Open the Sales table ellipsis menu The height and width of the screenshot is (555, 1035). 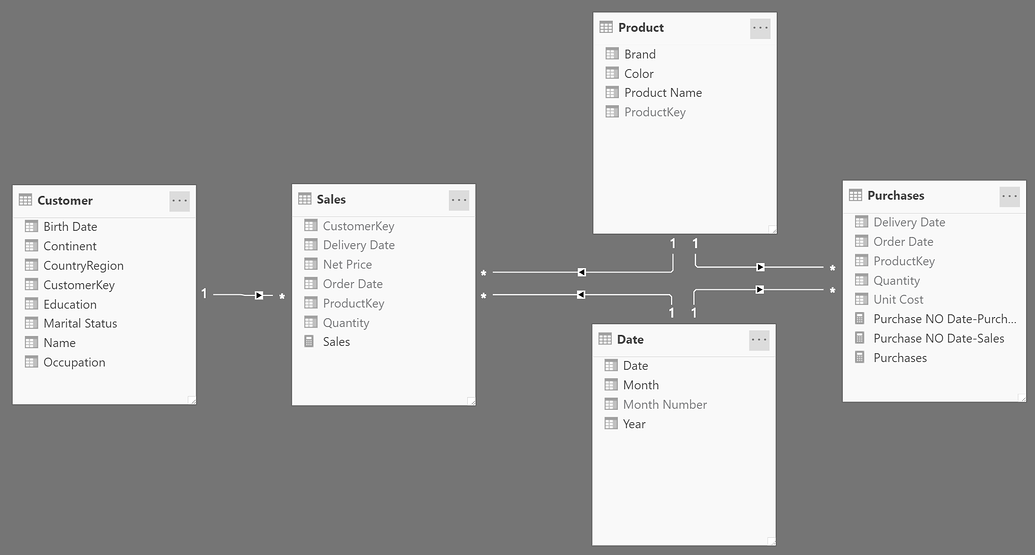click(459, 200)
